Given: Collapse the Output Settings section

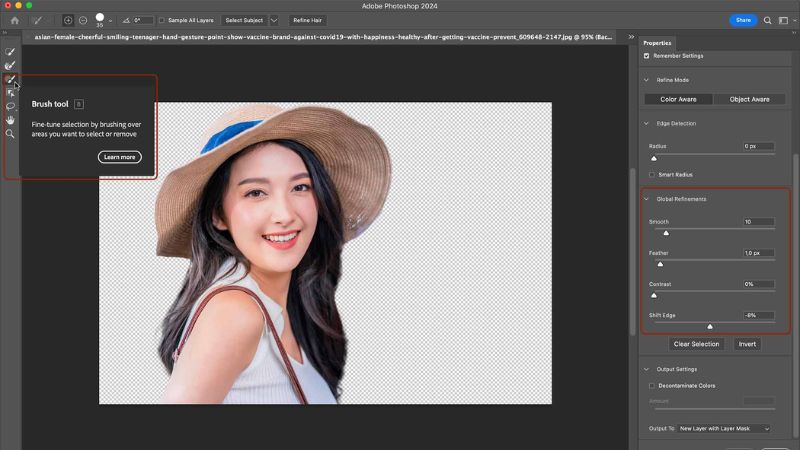Looking at the screenshot, I should point(646,369).
